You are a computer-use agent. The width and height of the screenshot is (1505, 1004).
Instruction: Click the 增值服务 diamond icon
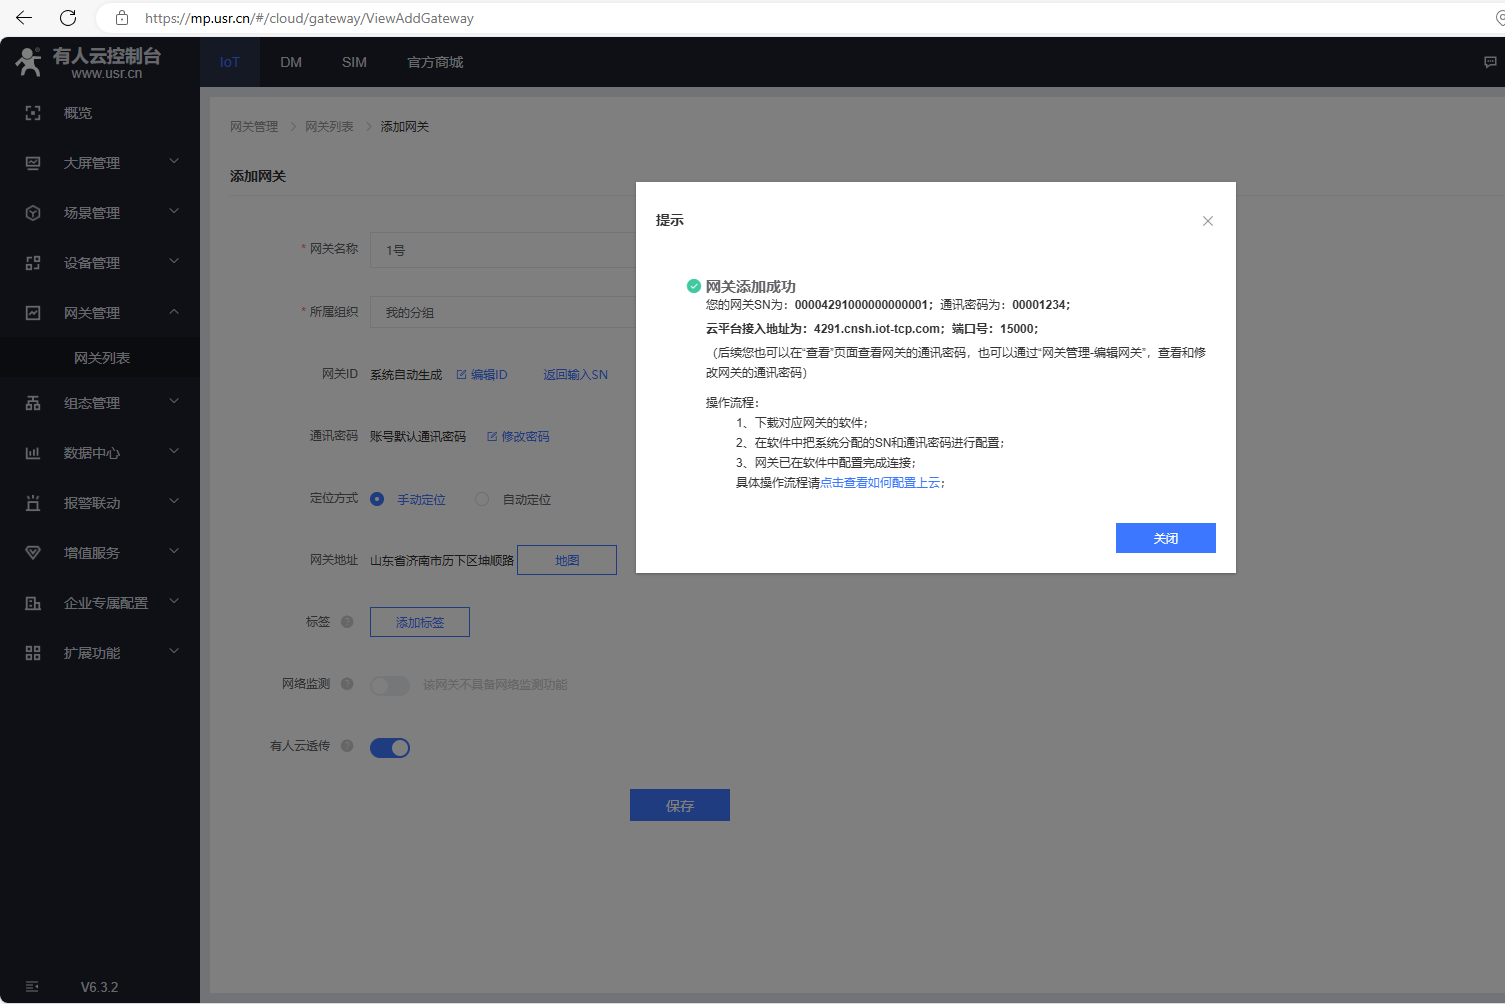pos(33,553)
